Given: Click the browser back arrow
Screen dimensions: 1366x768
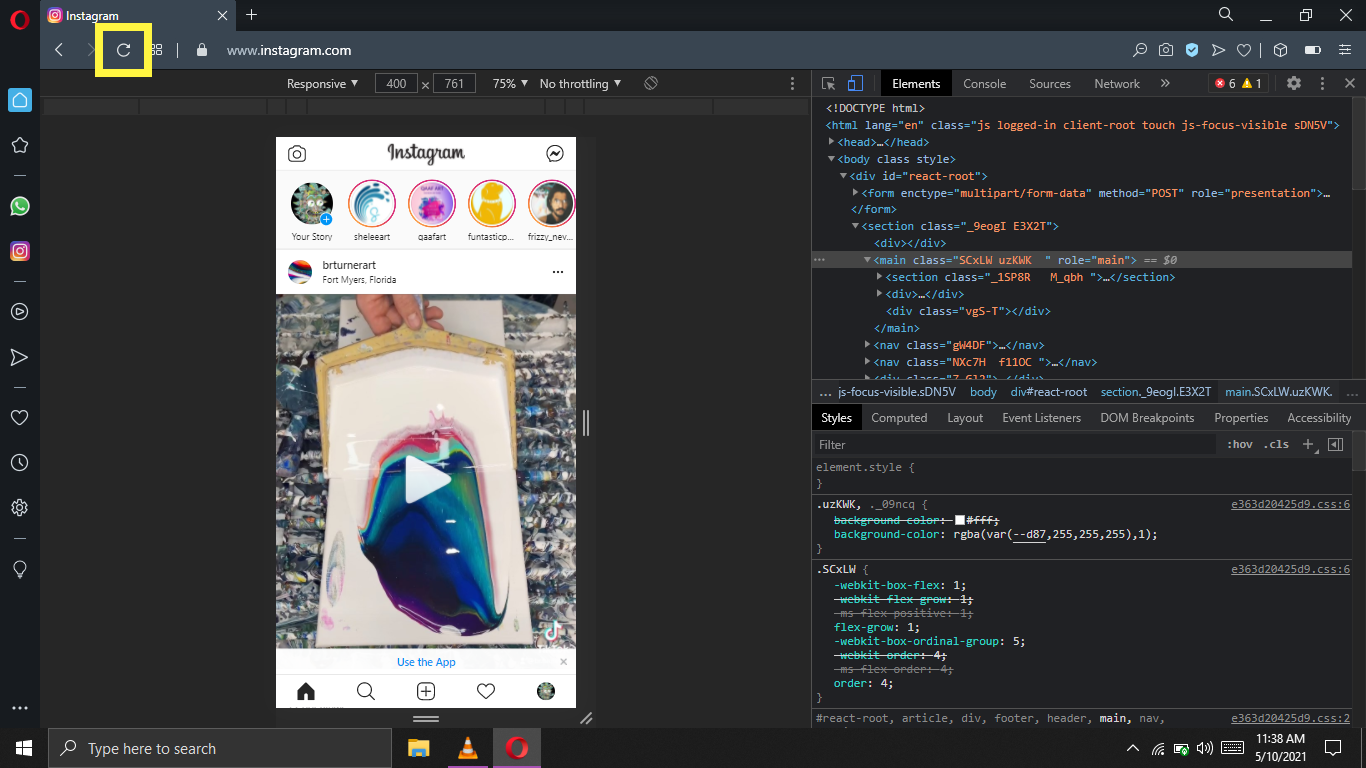Looking at the screenshot, I should click(x=60, y=50).
